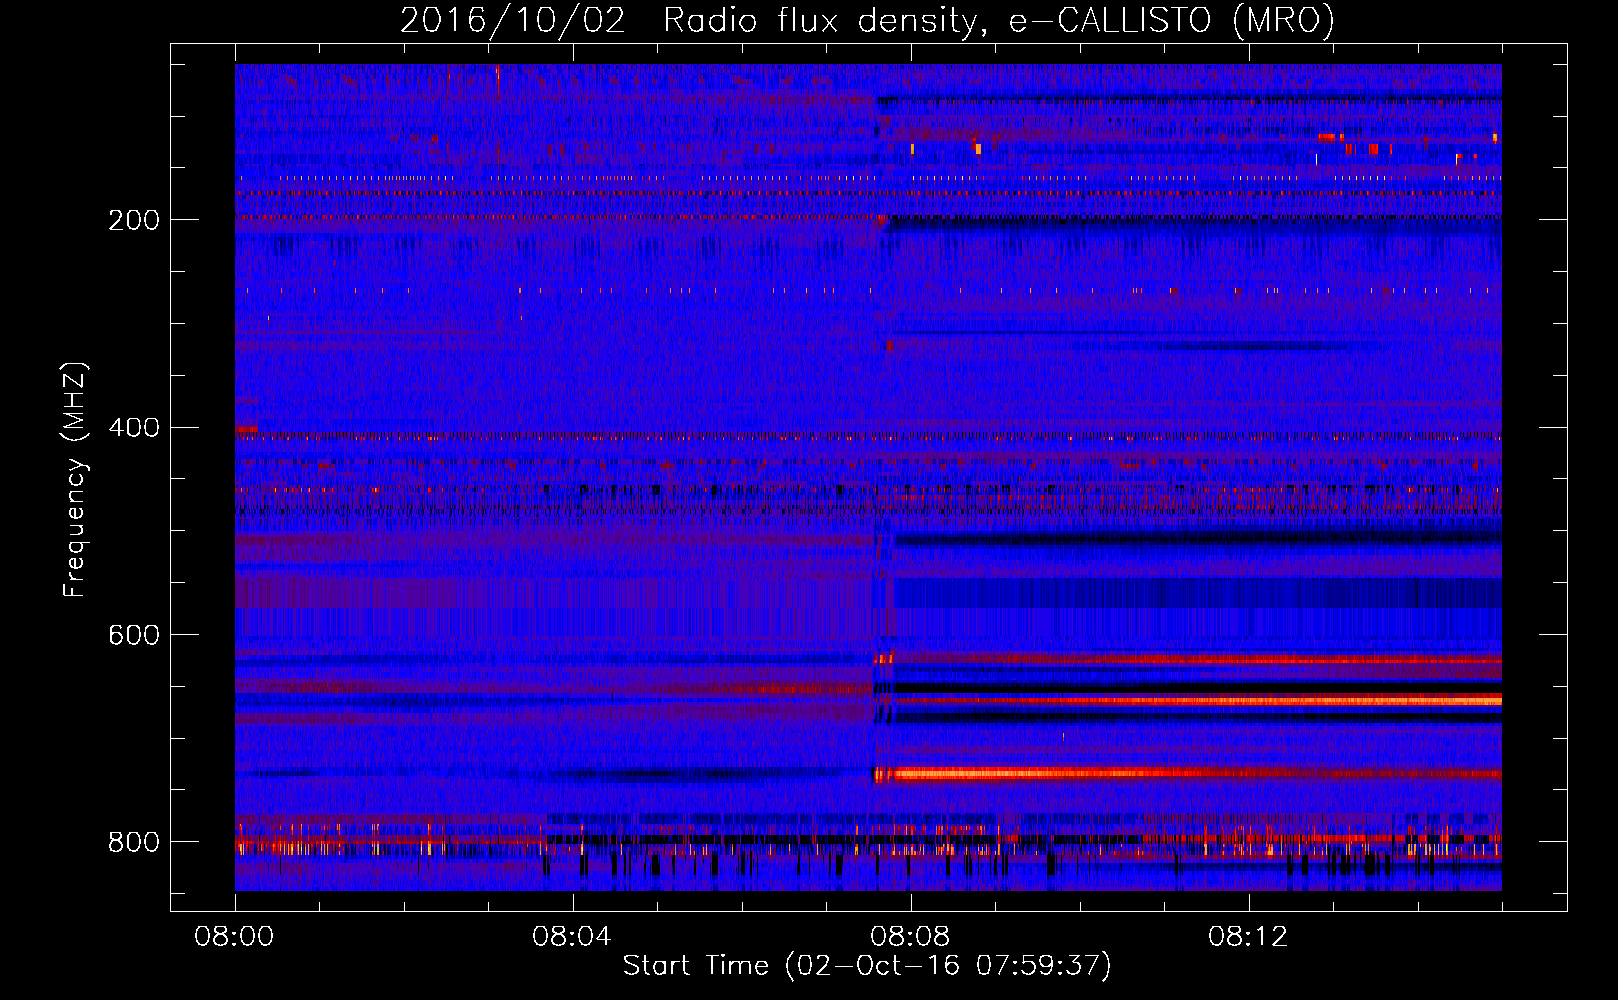Click the 400 frequency tick label
This screenshot has height=1000, width=1618.
(134, 428)
